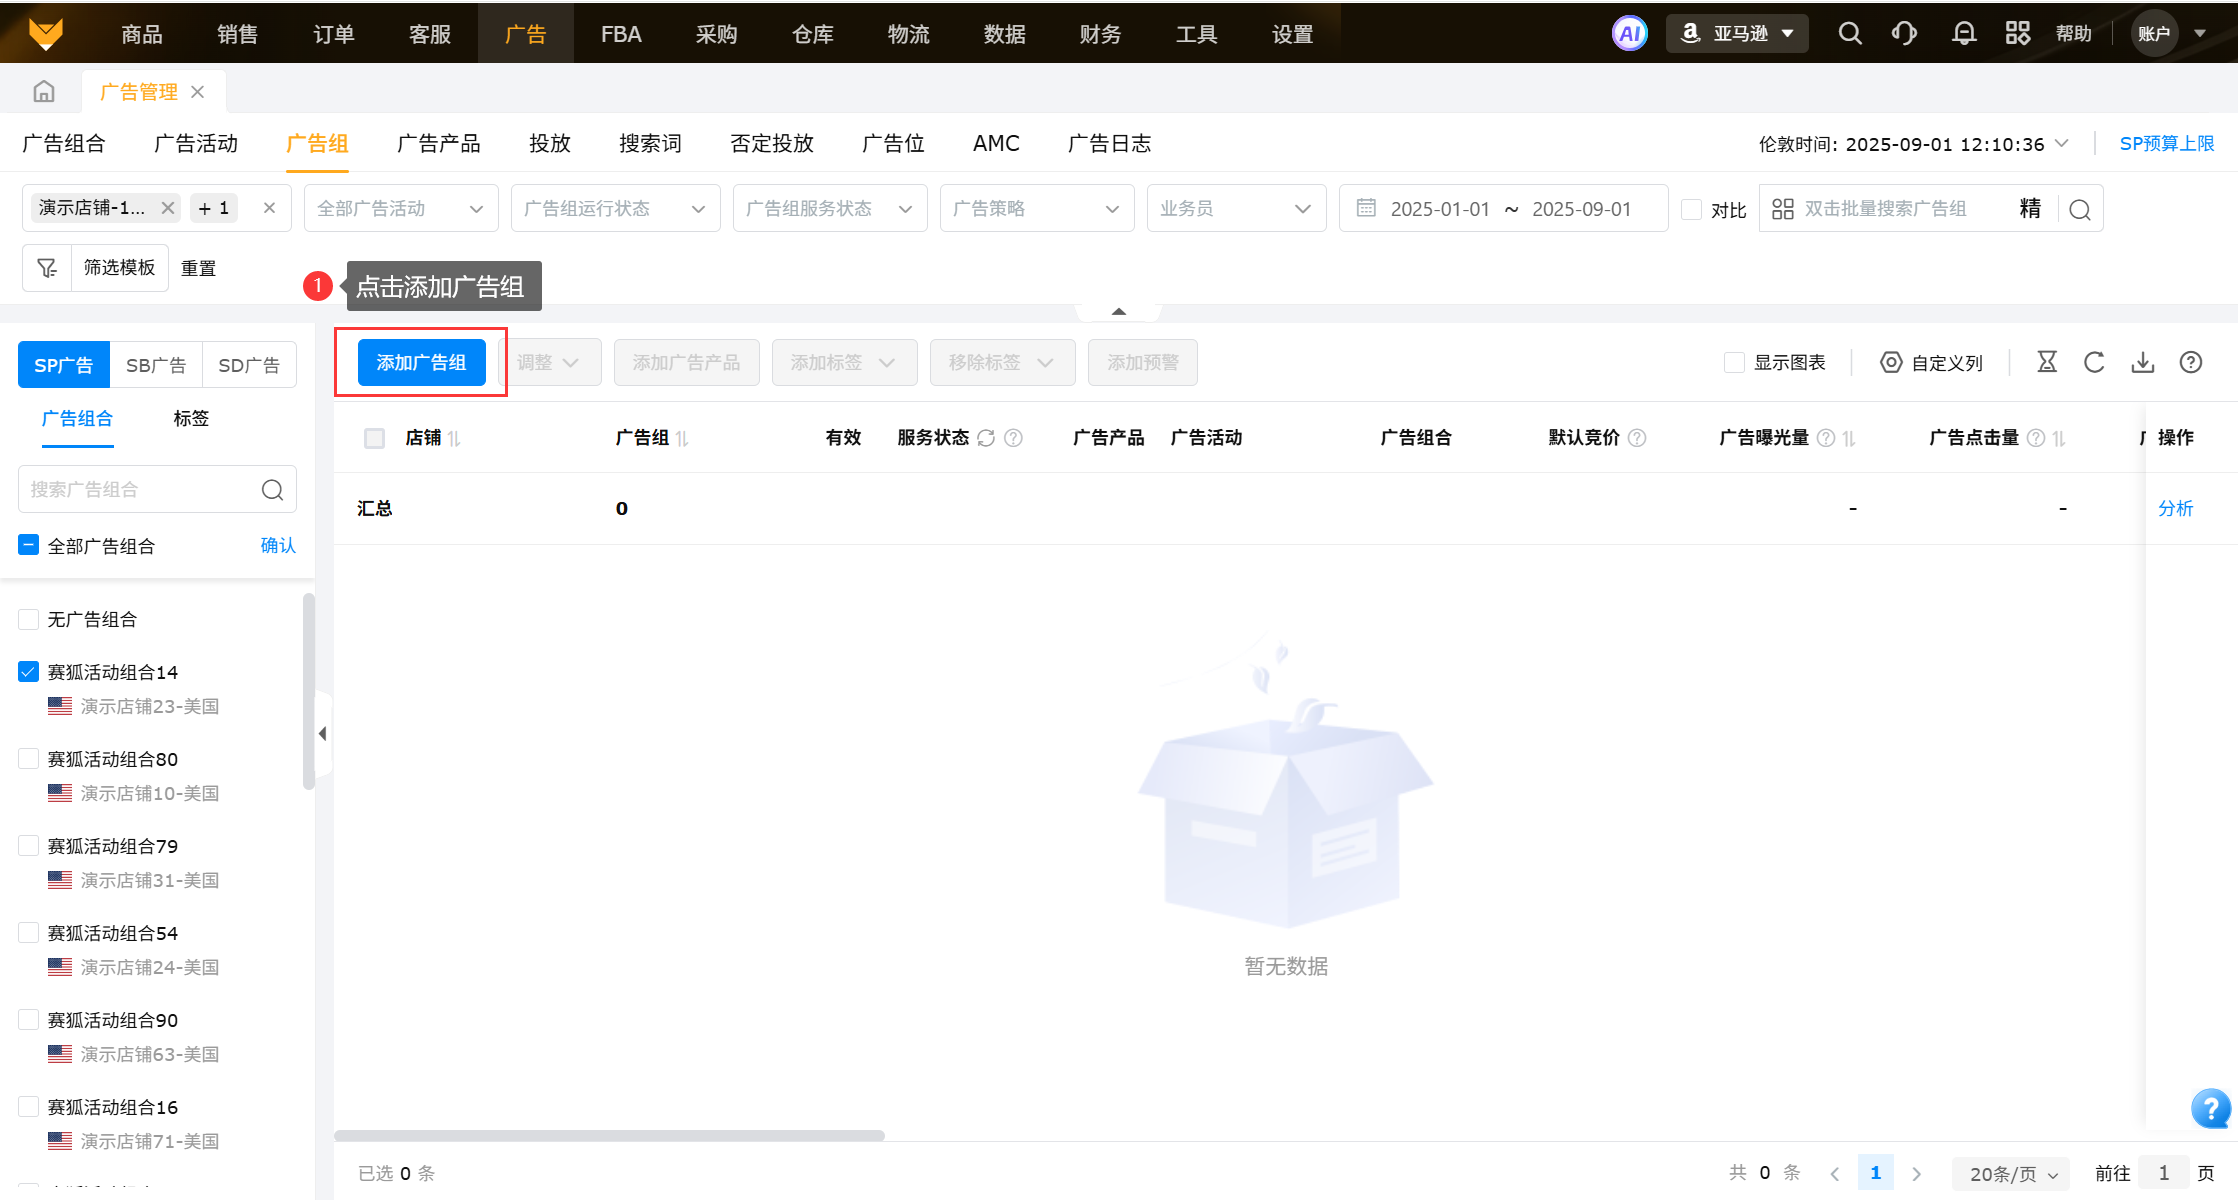Open the 广告策略 dropdown filter
This screenshot has height=1200, width=2238.
(1035, 209)
